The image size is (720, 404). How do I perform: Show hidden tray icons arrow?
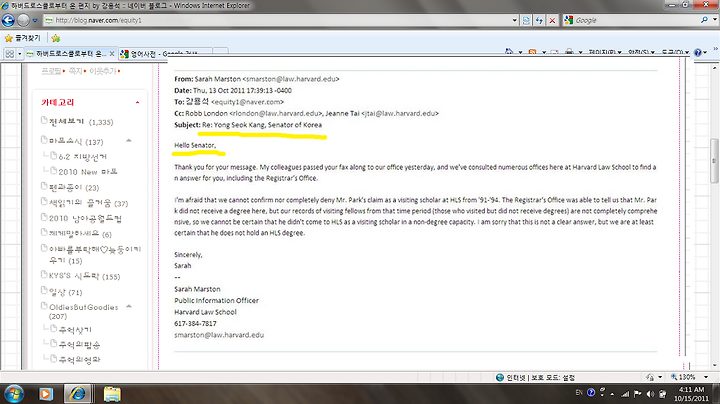[613, 394]
